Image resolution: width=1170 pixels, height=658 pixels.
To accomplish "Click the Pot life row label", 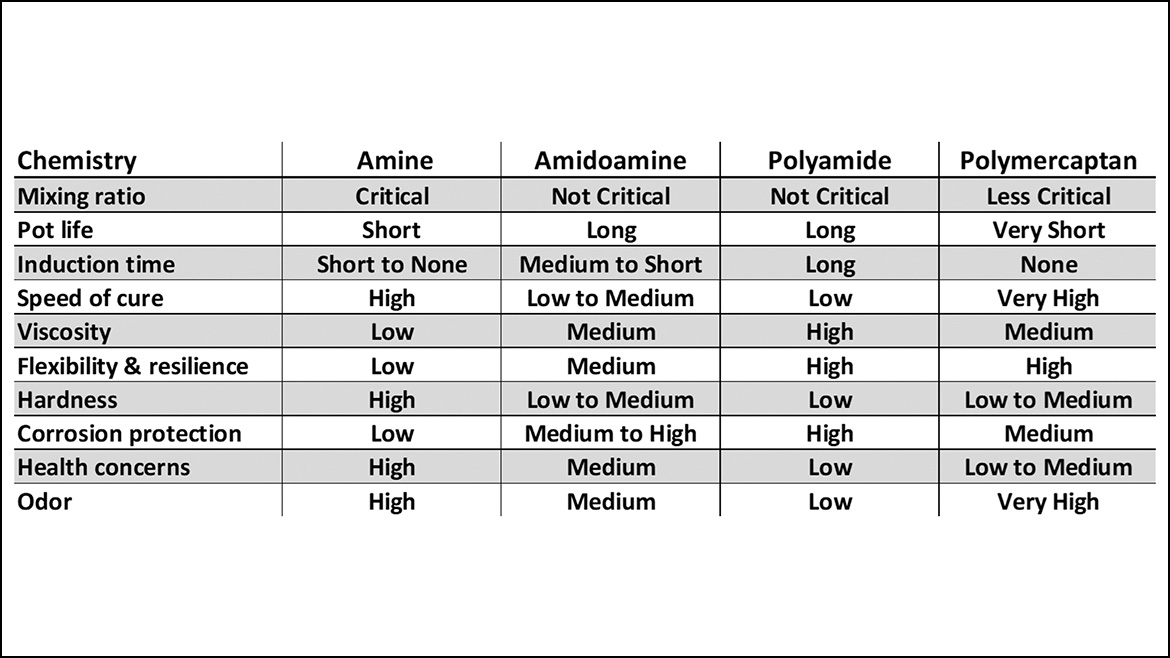I will click(x=55, y=230).
